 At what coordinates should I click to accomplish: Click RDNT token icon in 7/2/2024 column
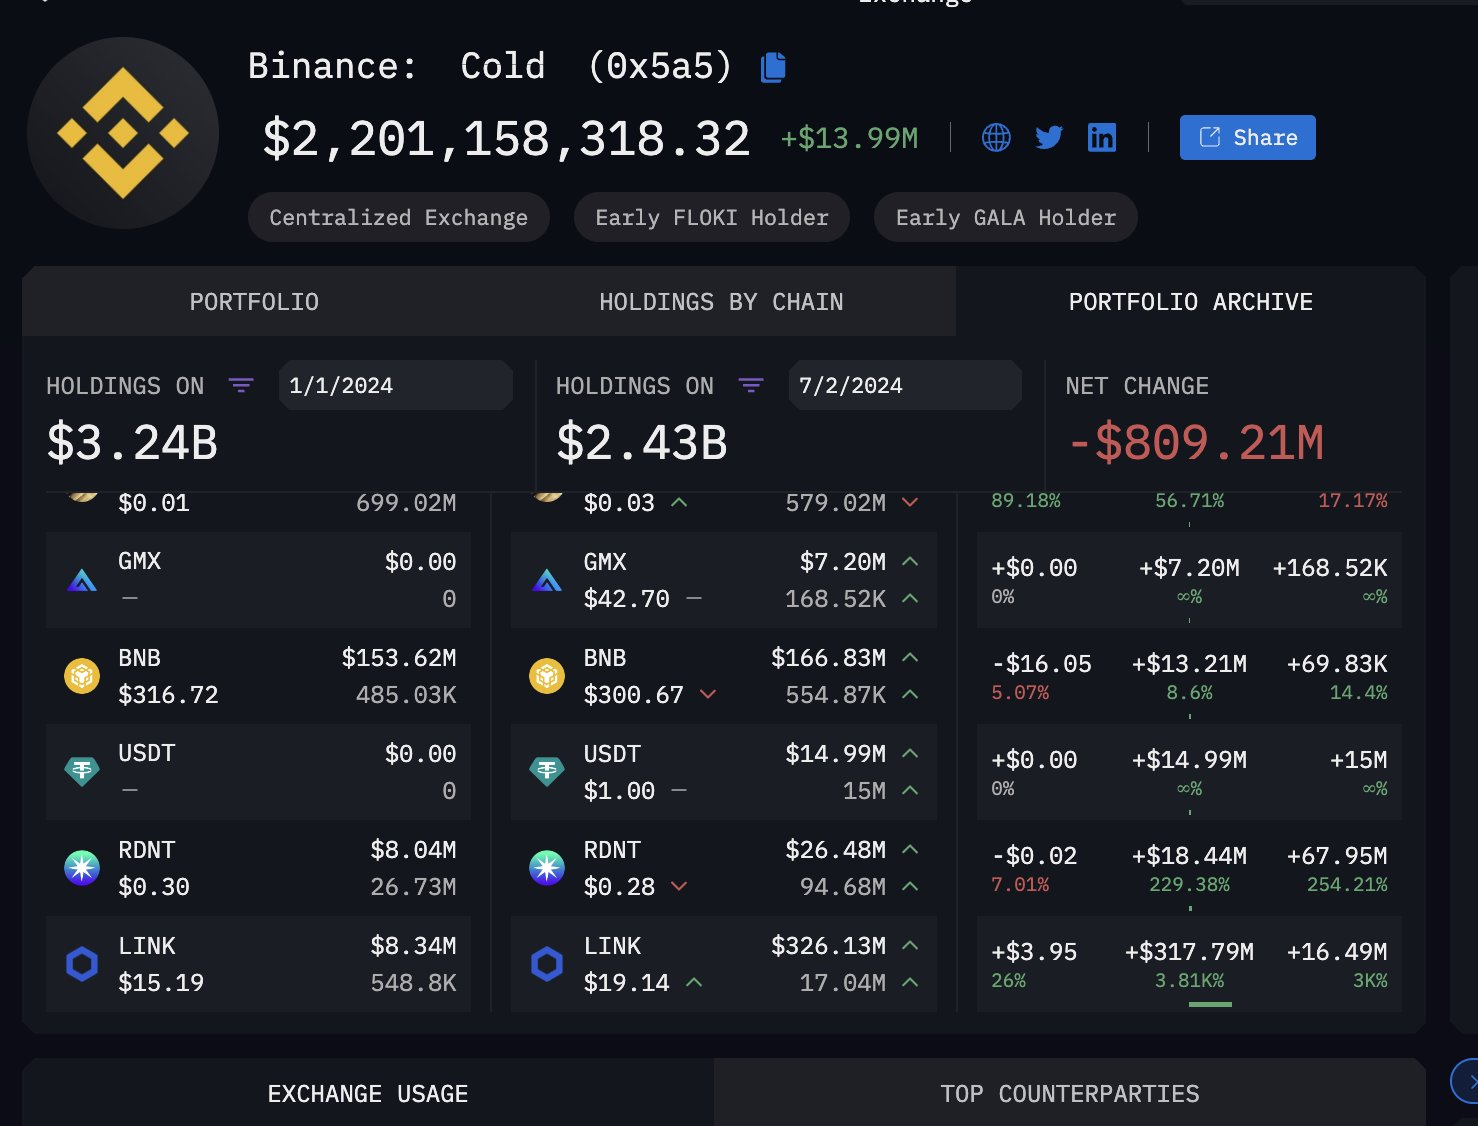click(547, 867)
